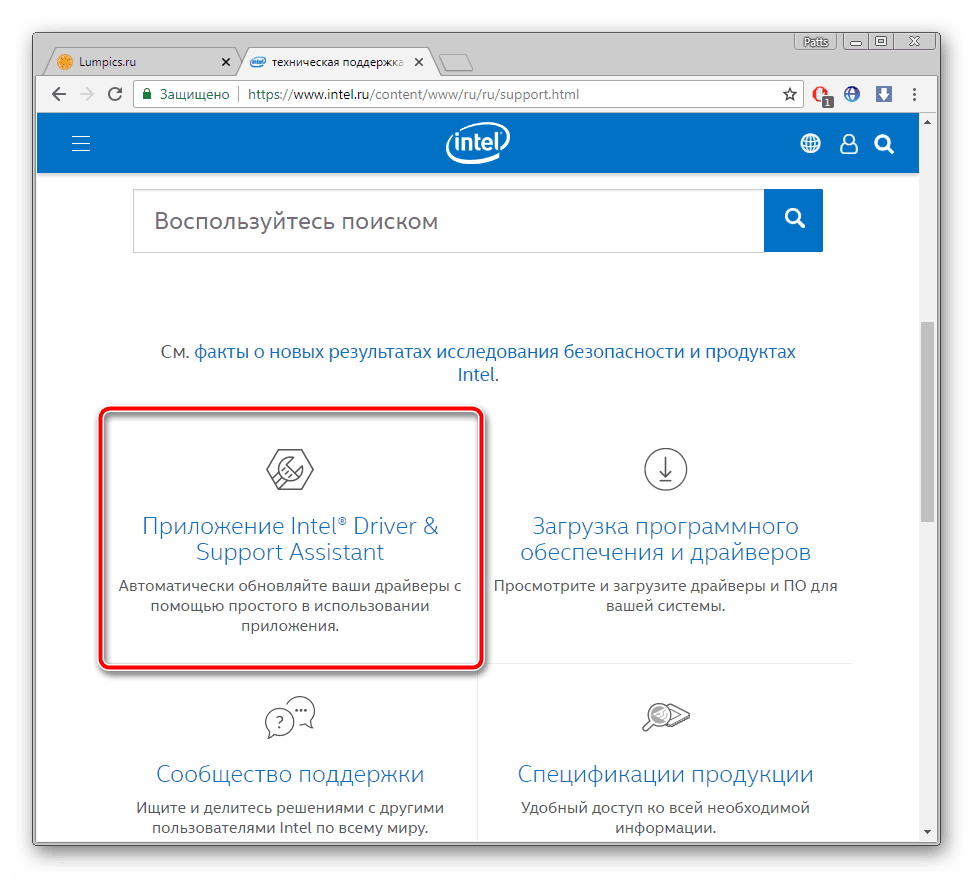Open the Загрузка программного обеспечения и драйверов link
The width and height of the screenshot is (973, 878).
(x=665, y=539)
